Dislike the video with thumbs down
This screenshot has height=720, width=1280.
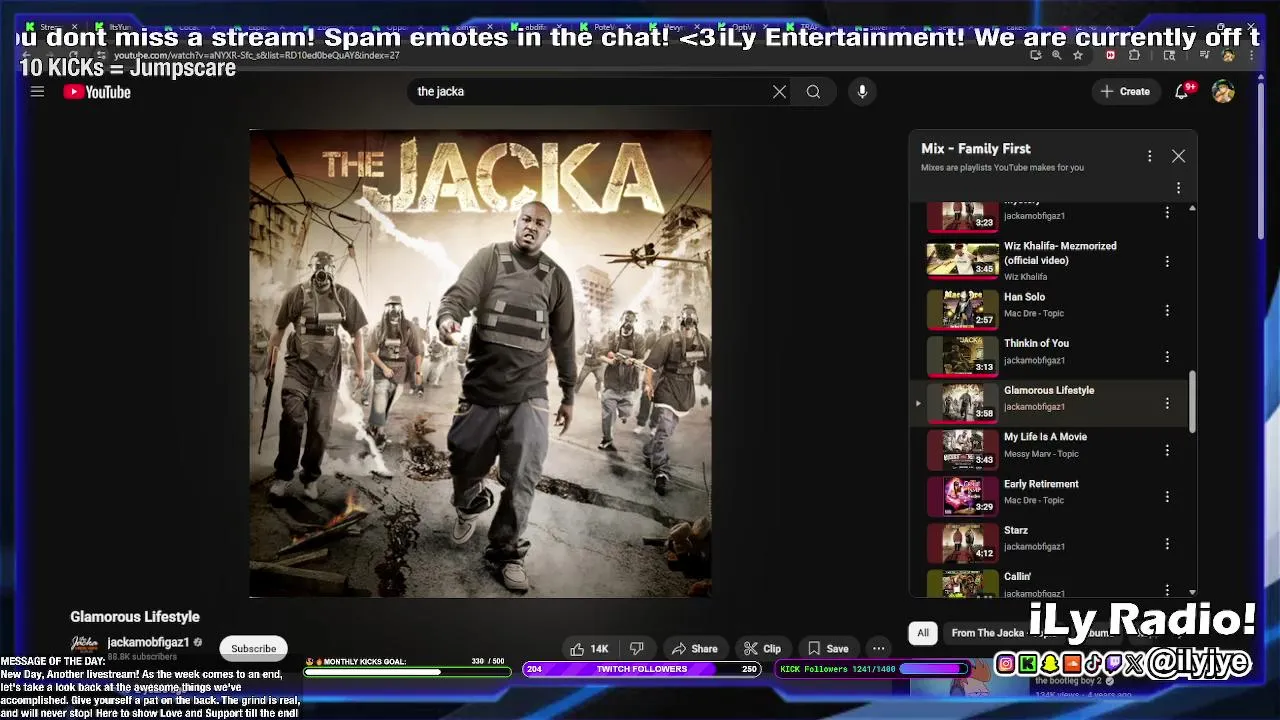tap(637, 648)
